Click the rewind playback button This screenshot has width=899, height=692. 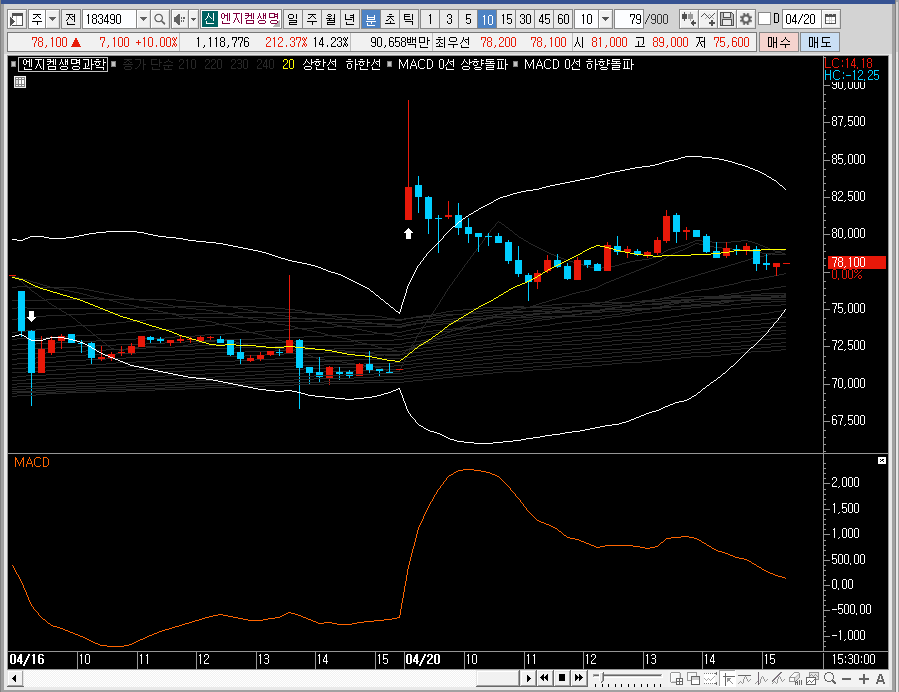[545, 678]
